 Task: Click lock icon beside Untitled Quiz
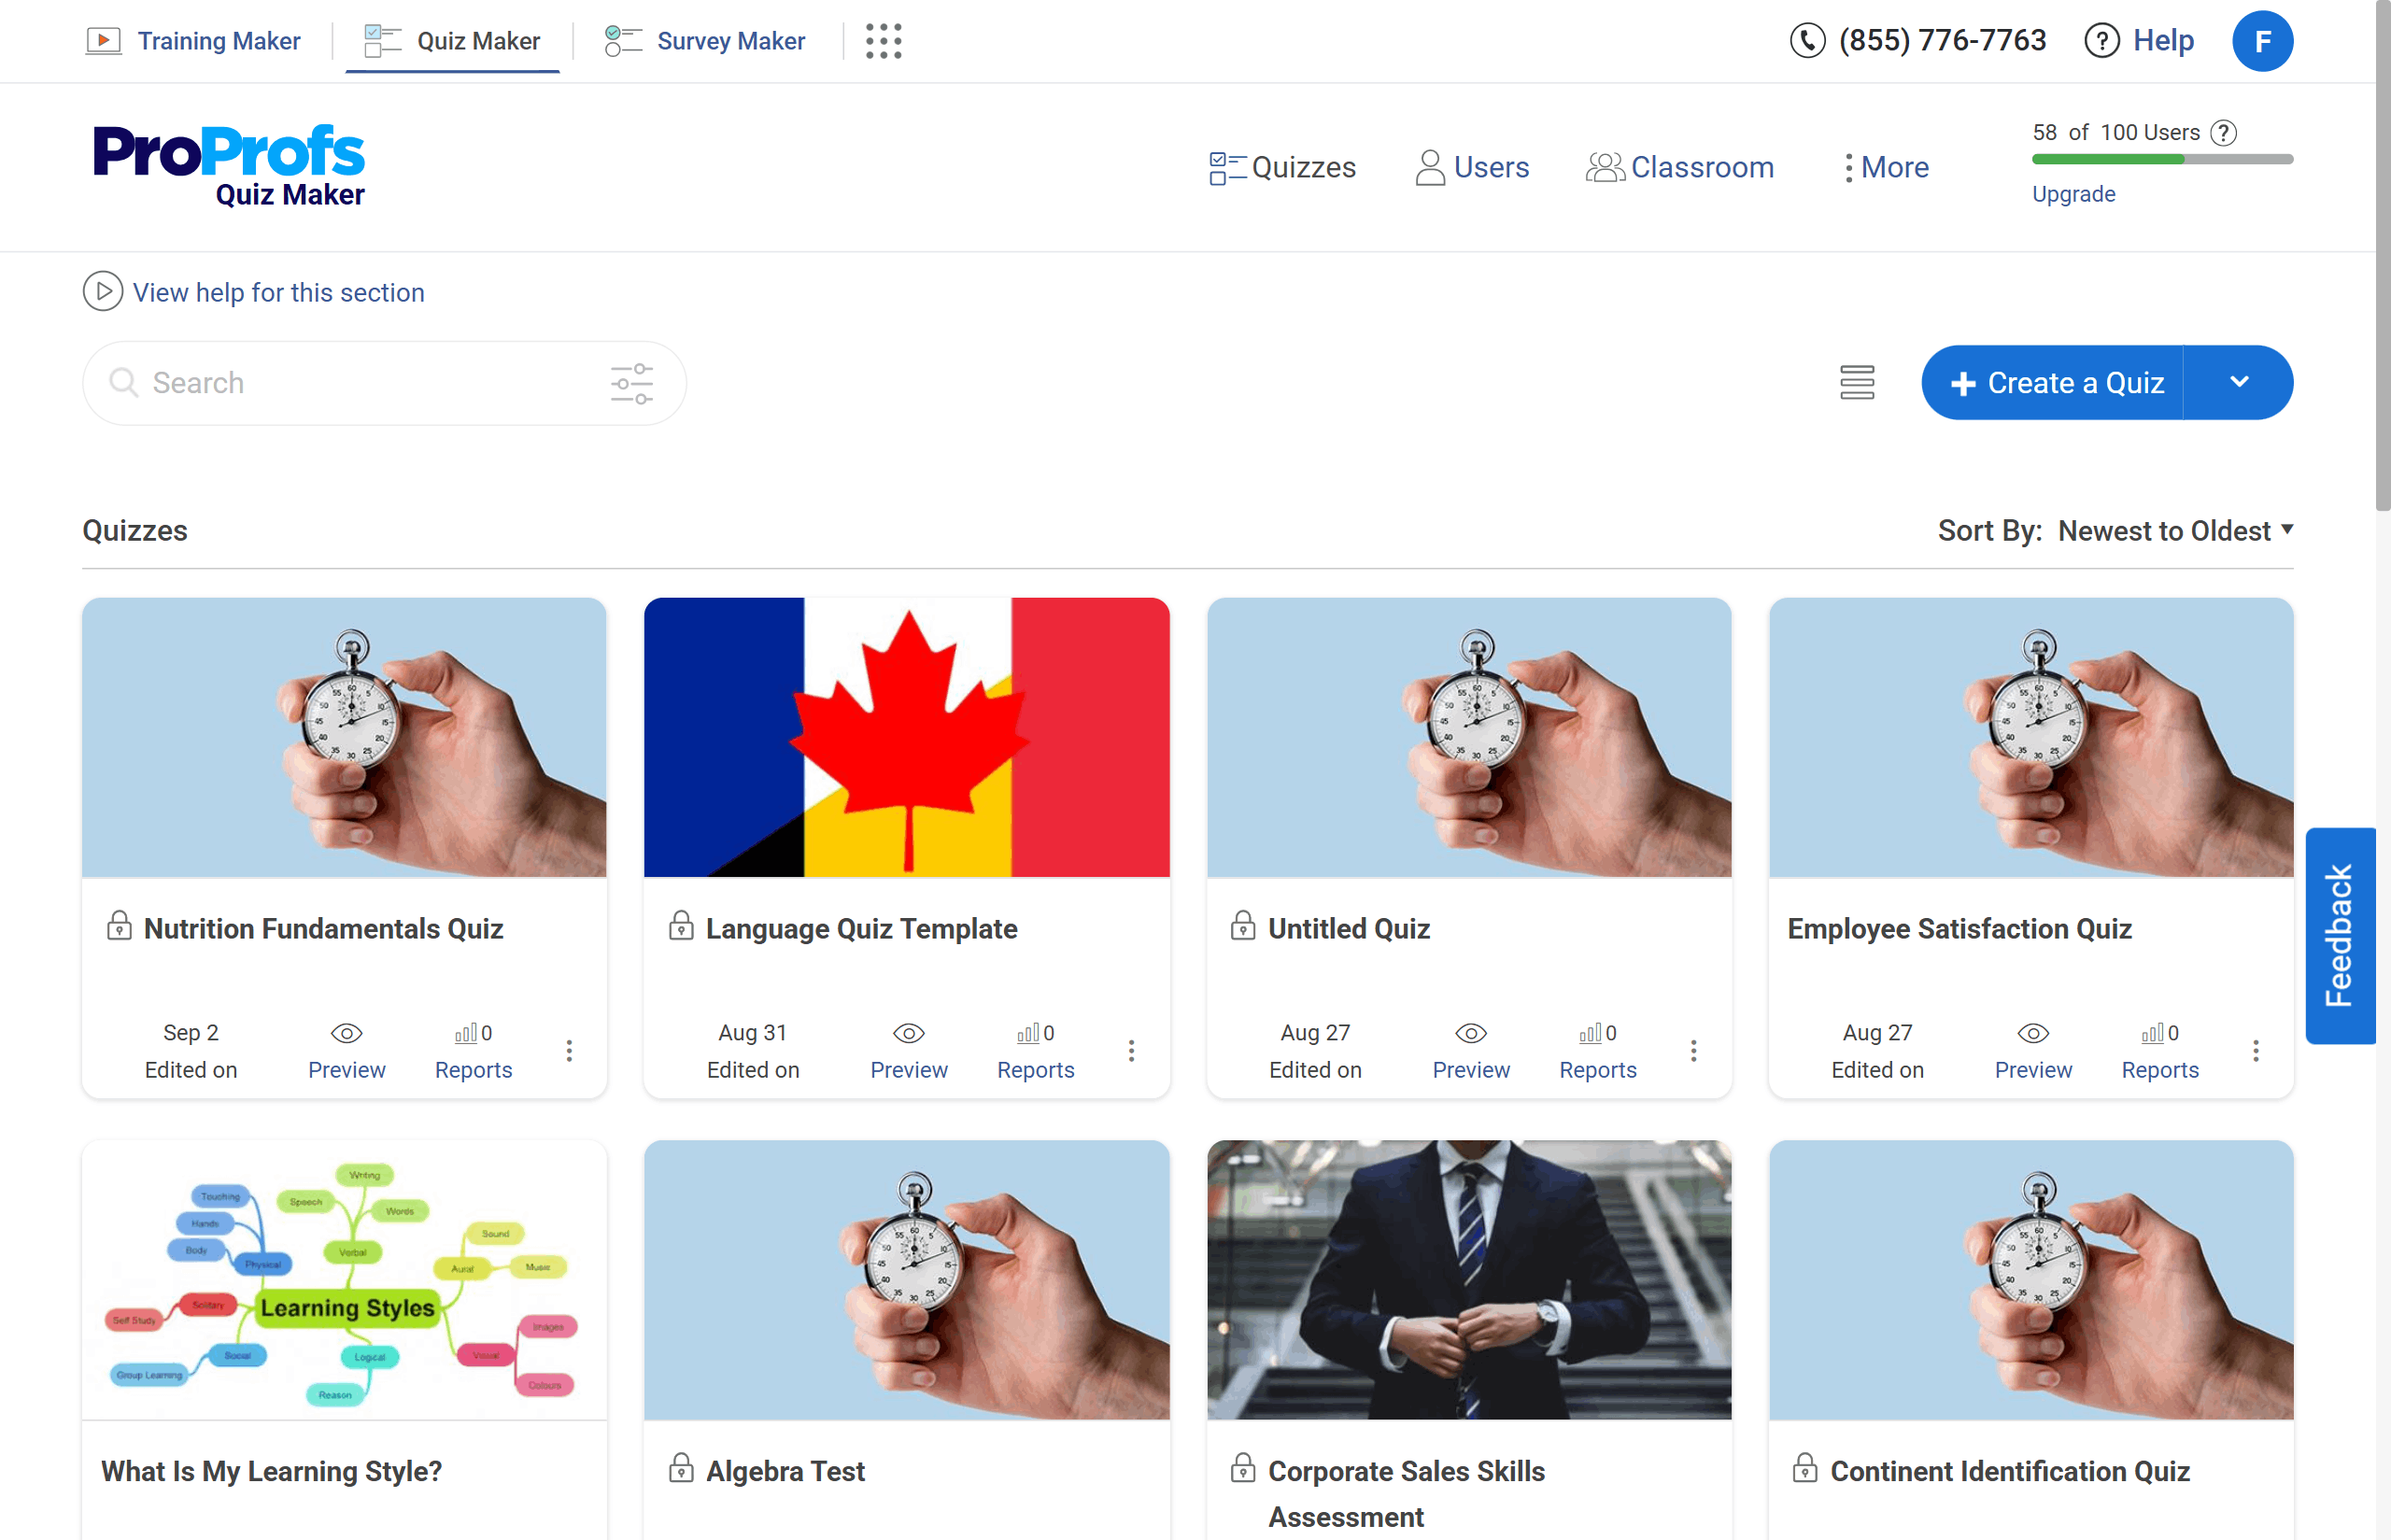click(x=1242, y=926)
